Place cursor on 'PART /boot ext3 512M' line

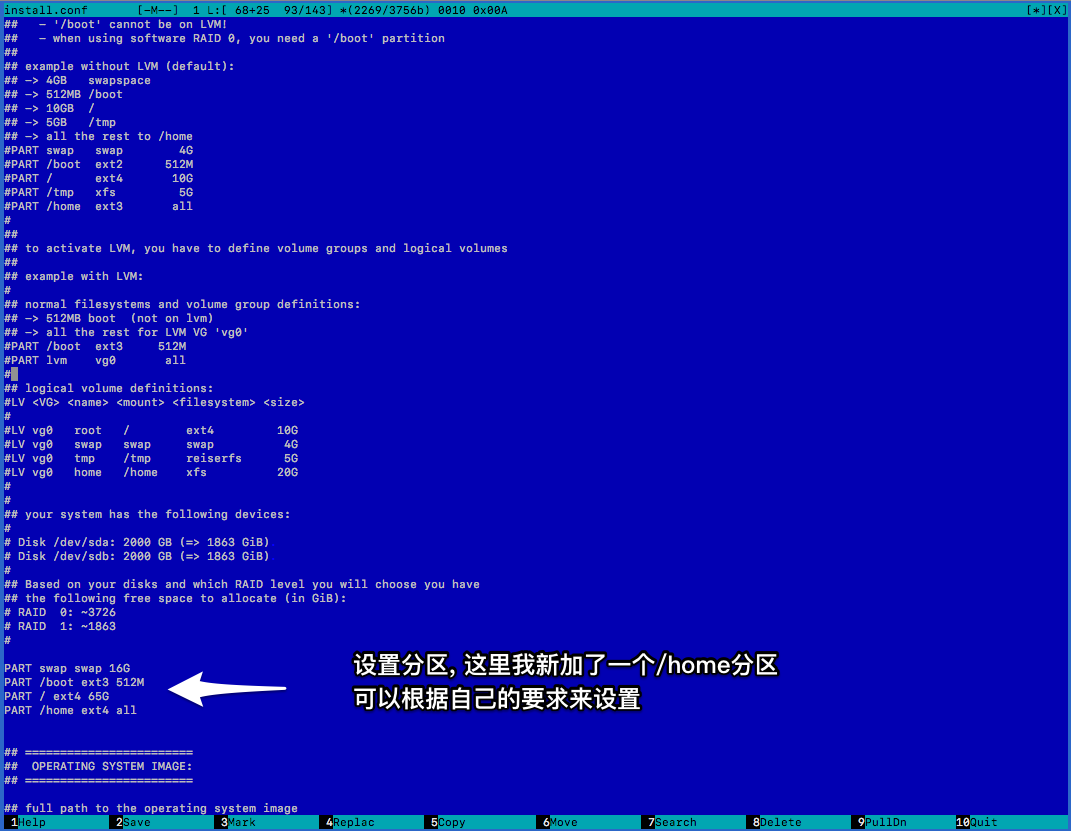[x=74, y=682]
